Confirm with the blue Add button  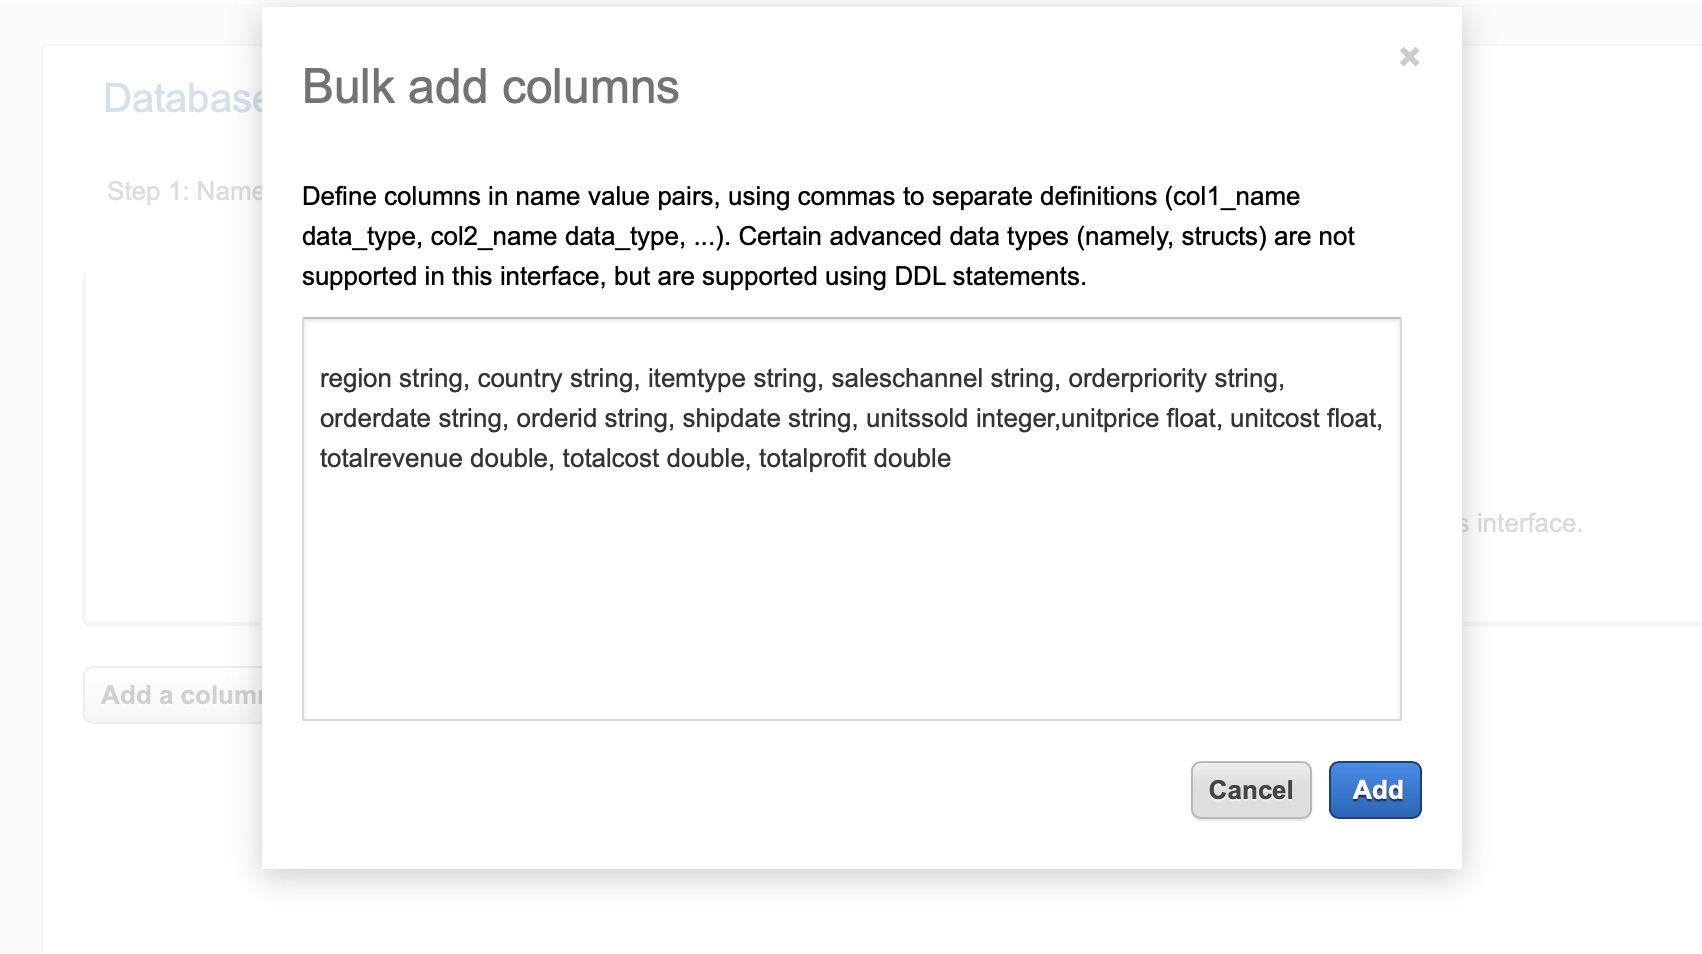coord(1375,790)
